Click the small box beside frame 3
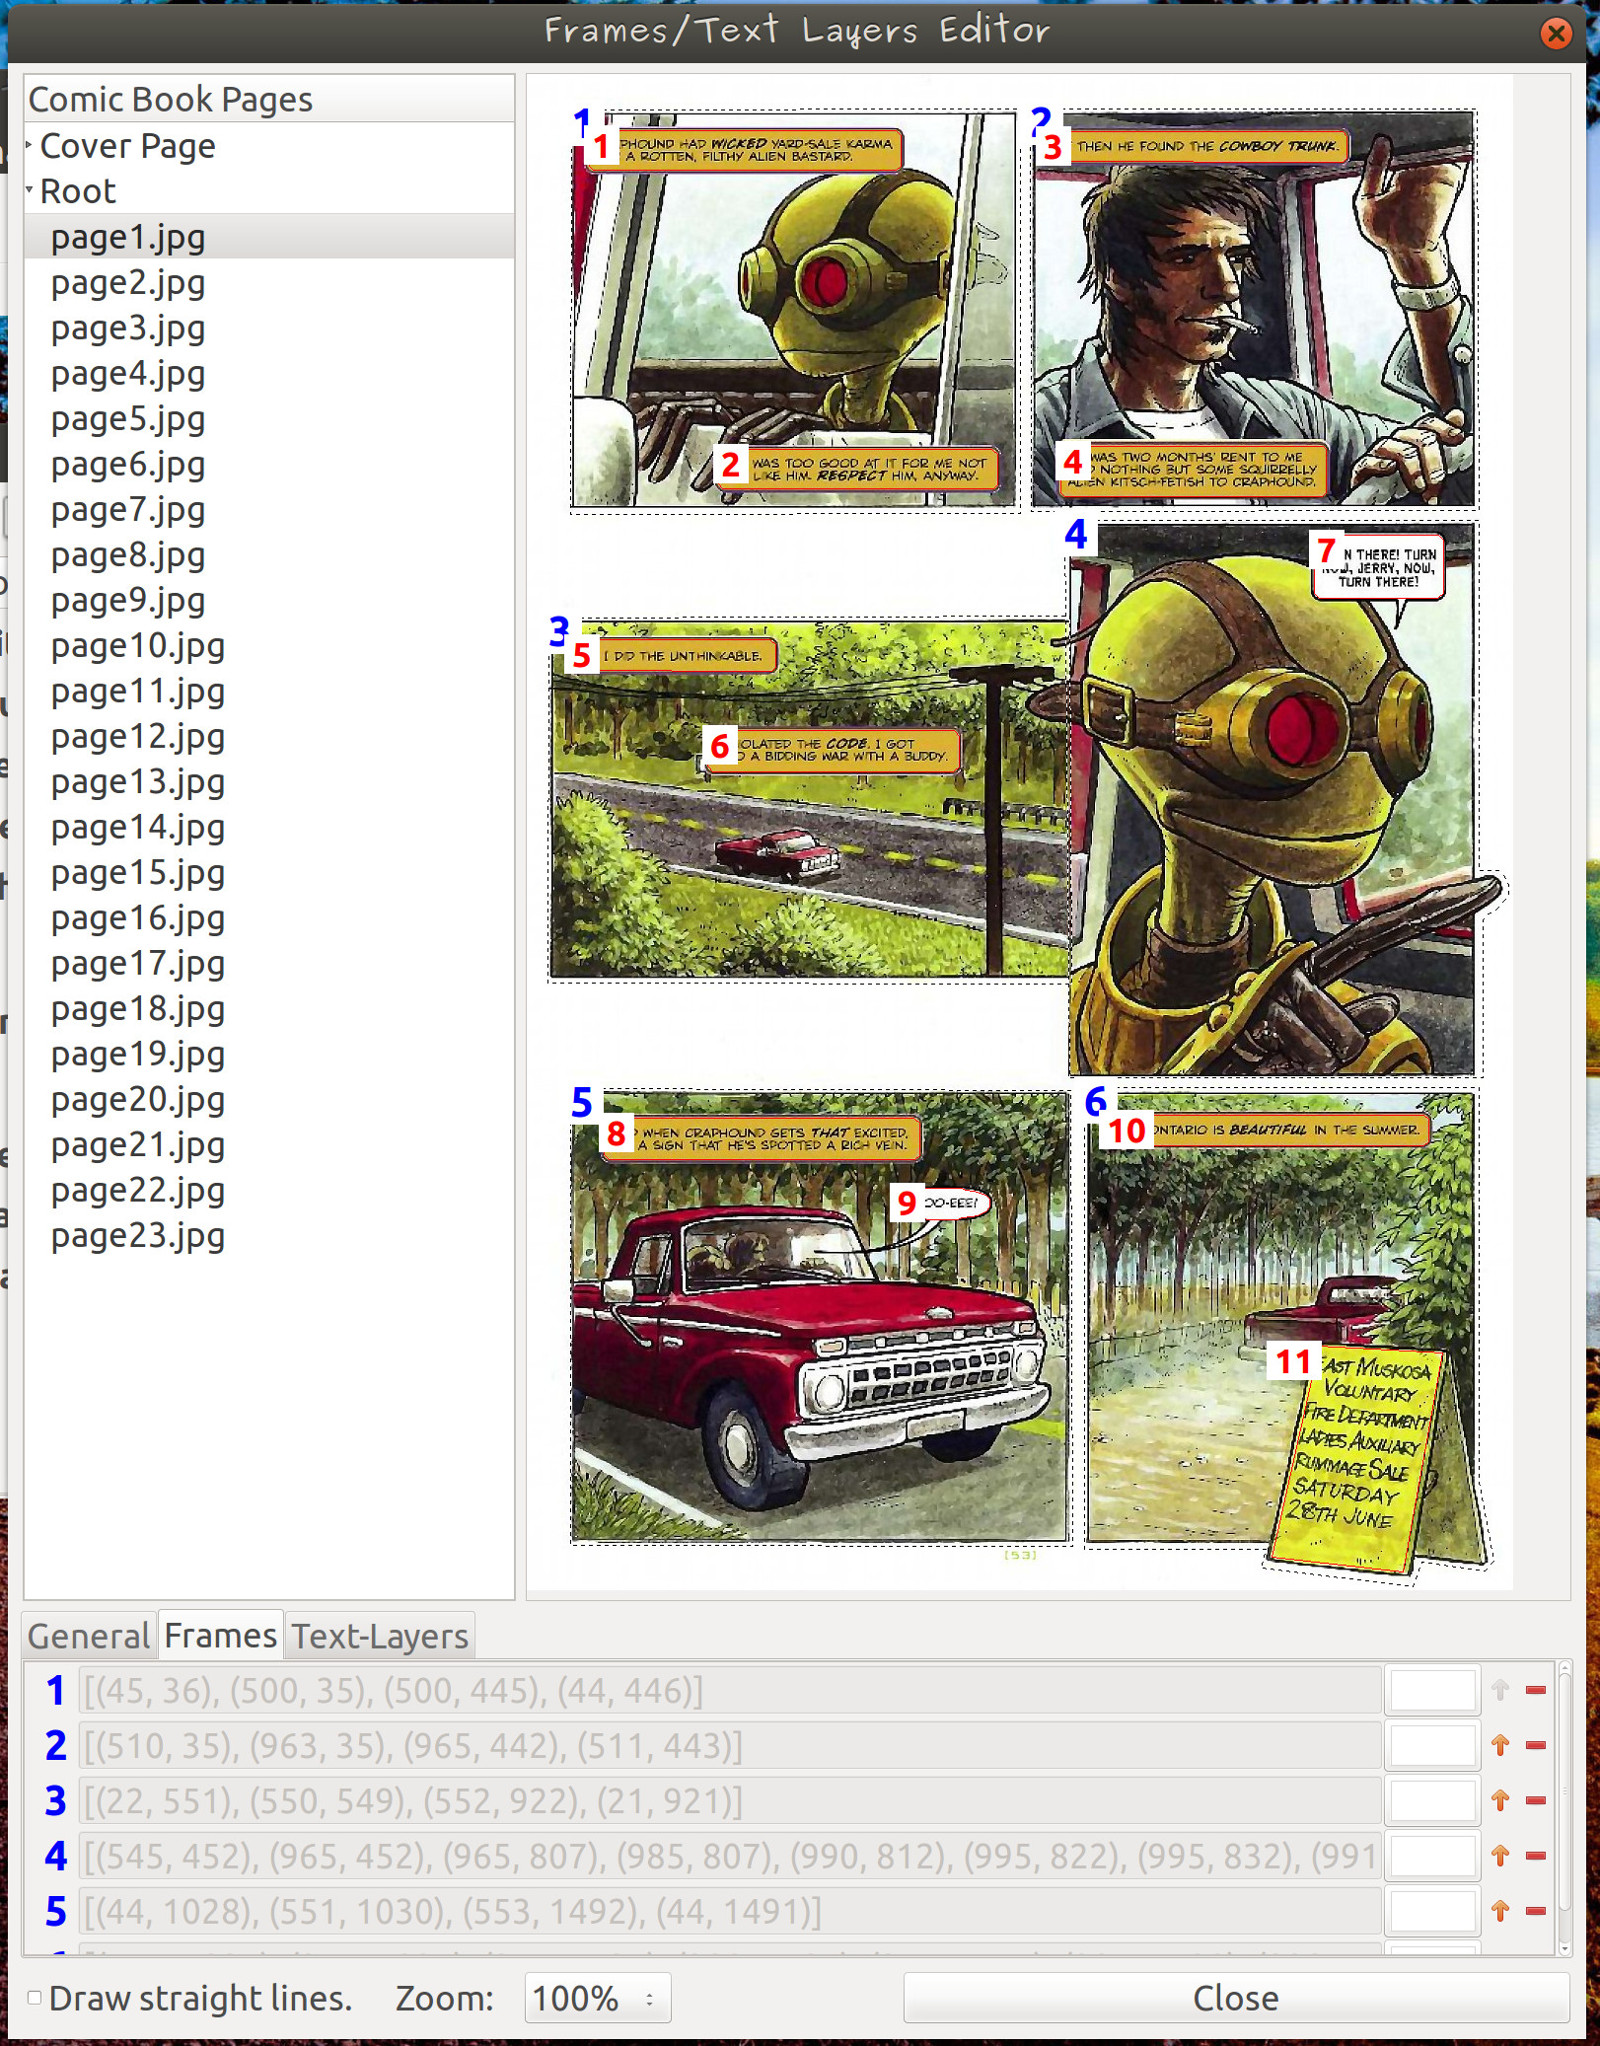1600x2046 pixels. click(x=1432, y=1800)
